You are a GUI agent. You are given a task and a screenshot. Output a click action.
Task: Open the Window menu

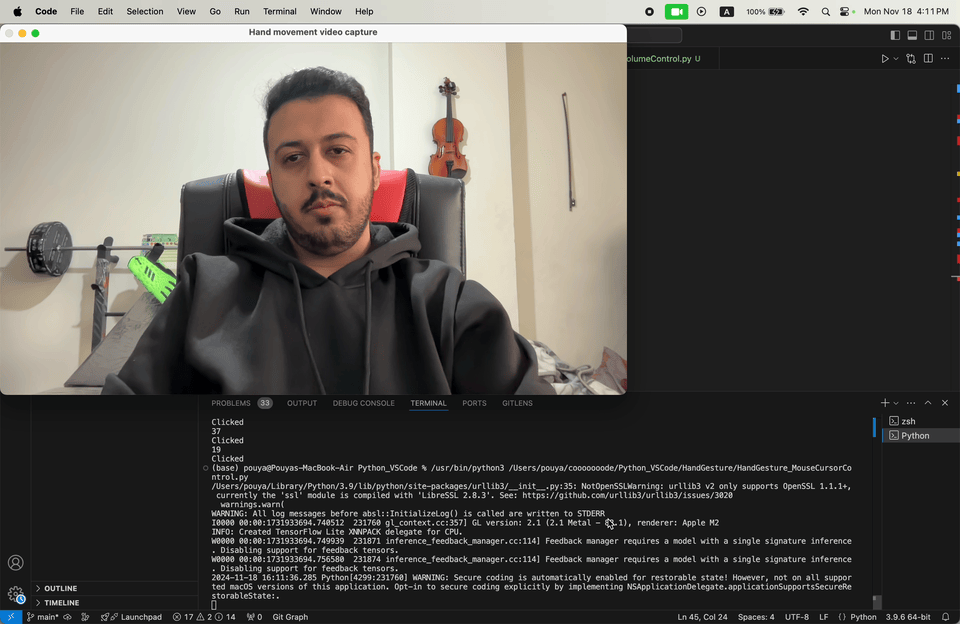326,12
